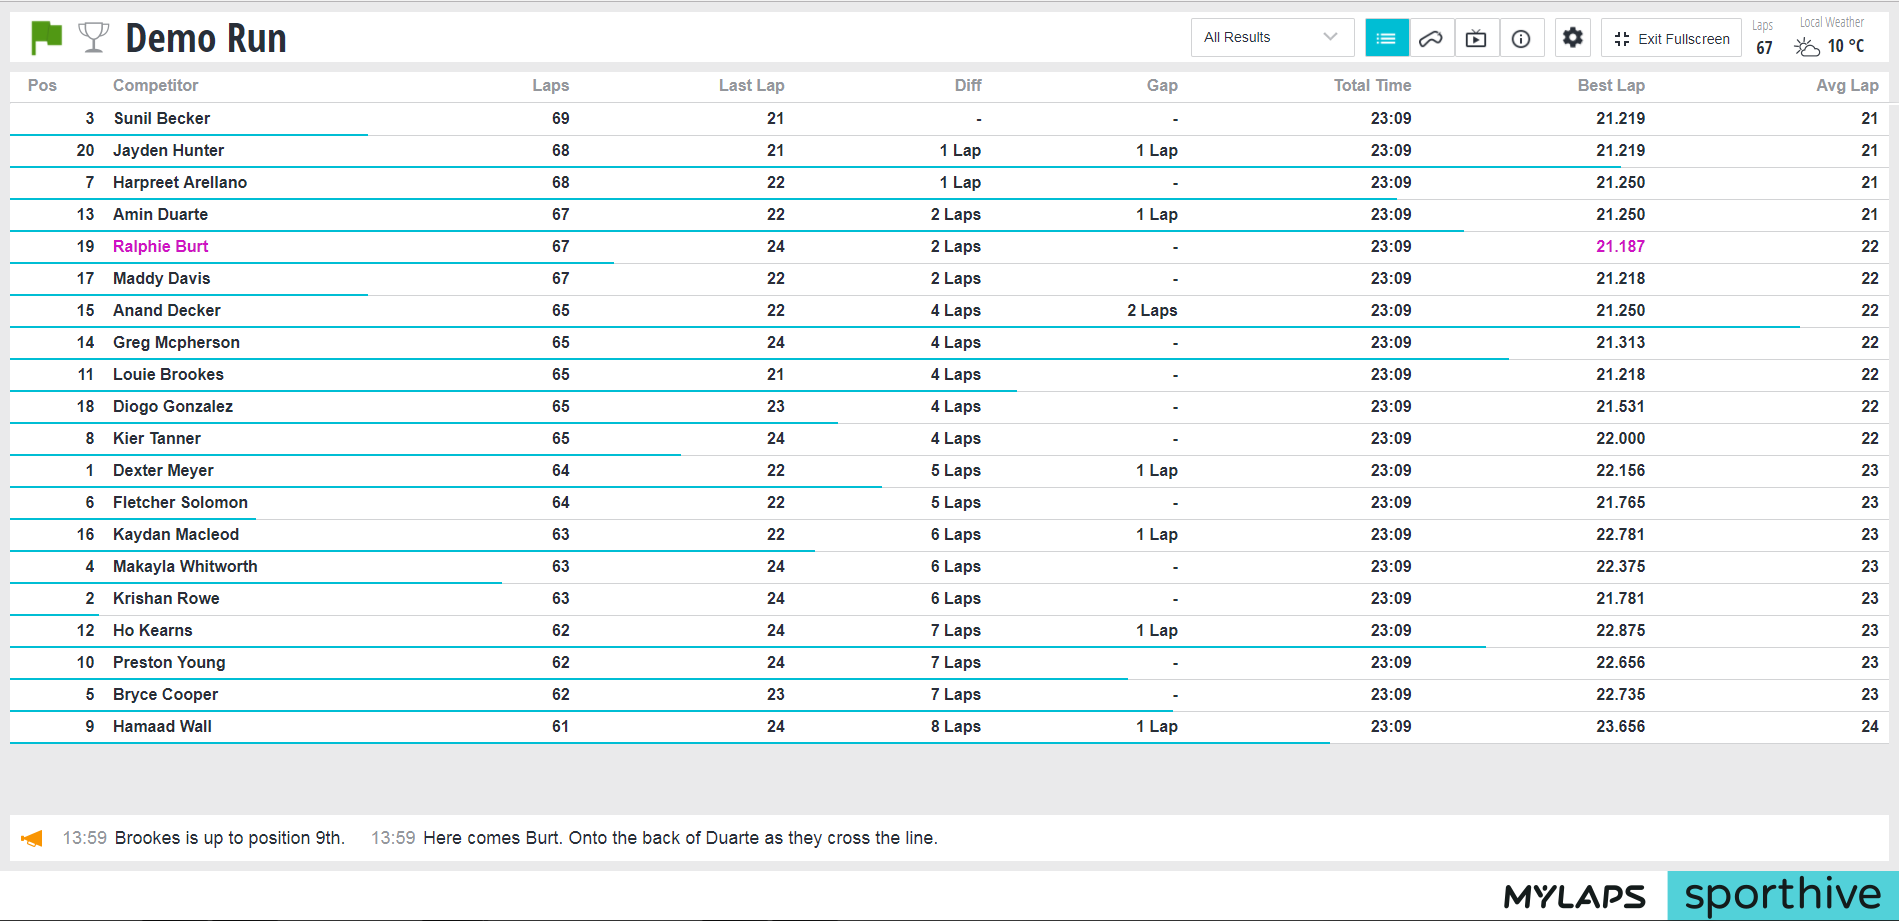
Task: Click the trophy icon beside Demo Run
Action: [x=94, y=38]
